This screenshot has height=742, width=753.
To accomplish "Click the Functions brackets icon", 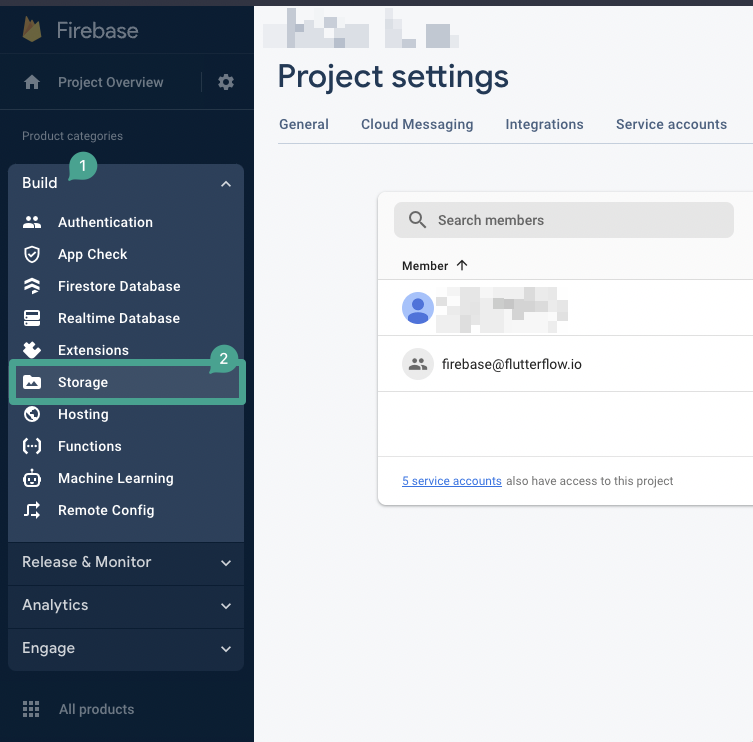I will (32, 446).
